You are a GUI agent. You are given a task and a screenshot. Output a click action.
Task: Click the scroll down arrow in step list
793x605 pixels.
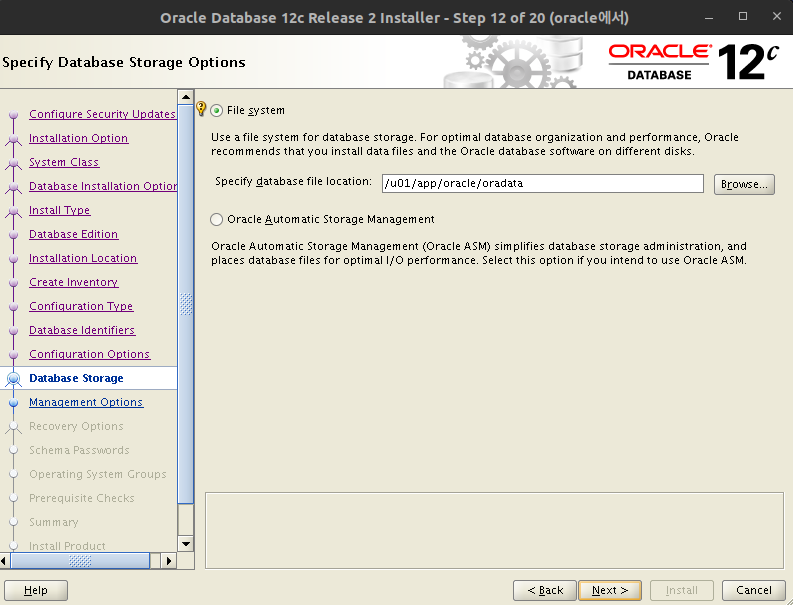click(186, 544)
